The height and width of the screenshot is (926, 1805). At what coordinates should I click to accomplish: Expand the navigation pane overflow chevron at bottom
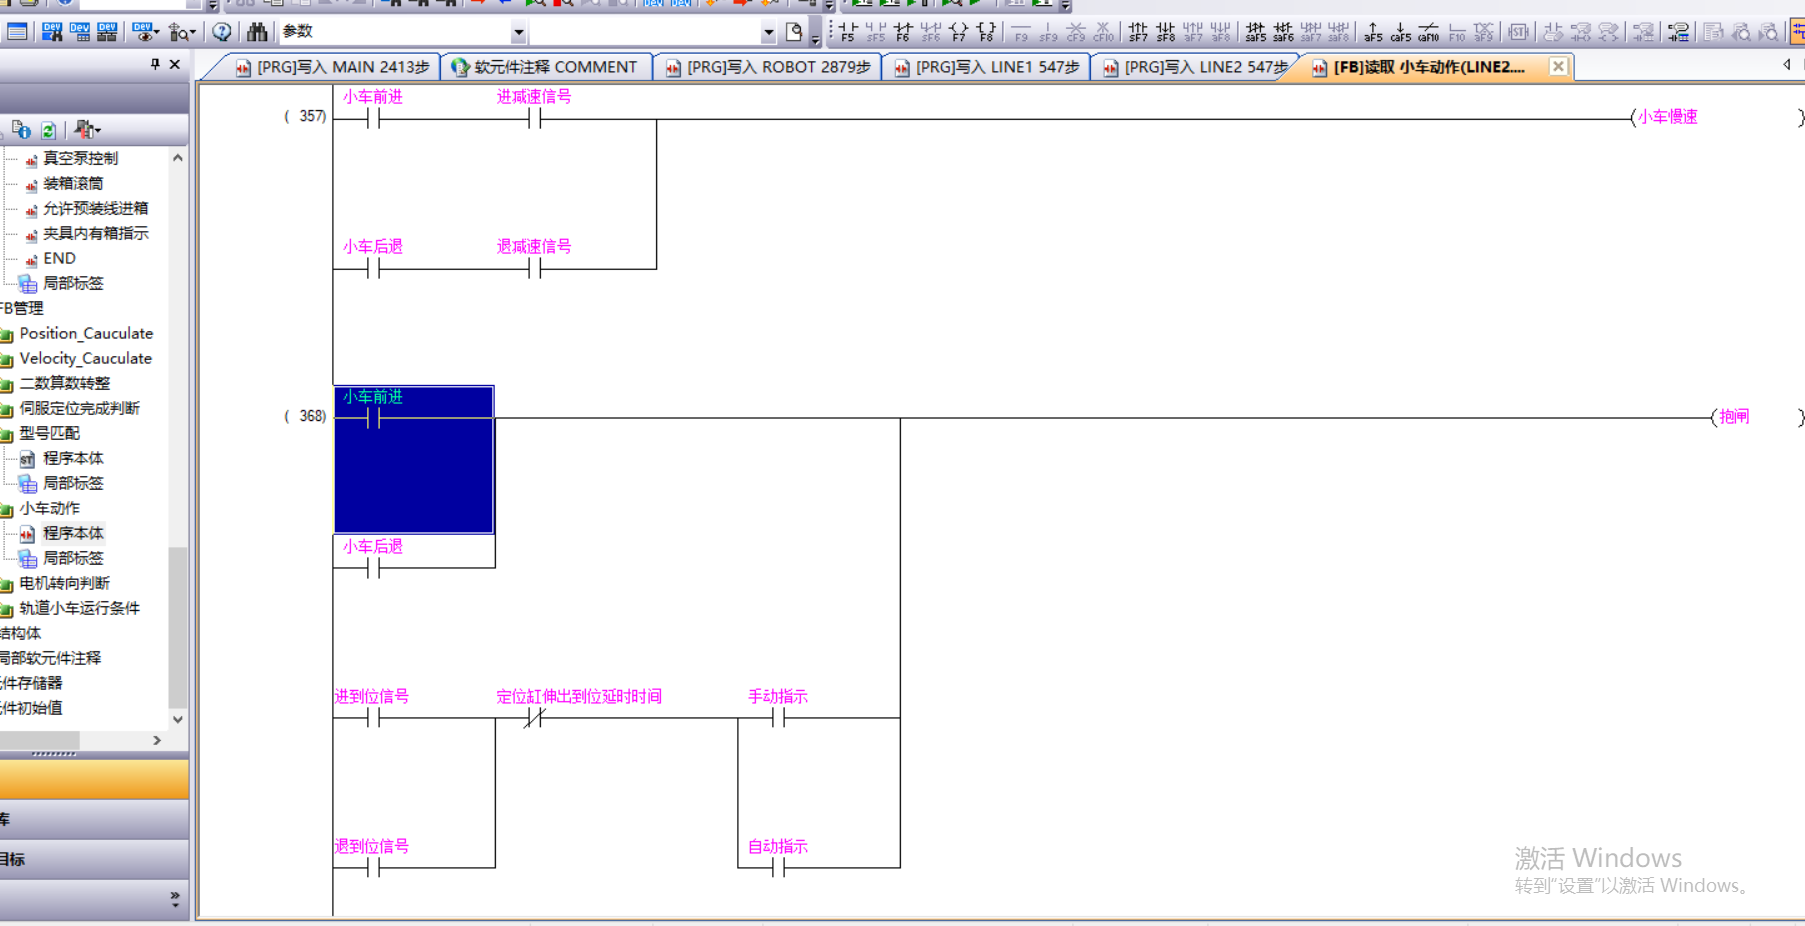tap(175, 899)
